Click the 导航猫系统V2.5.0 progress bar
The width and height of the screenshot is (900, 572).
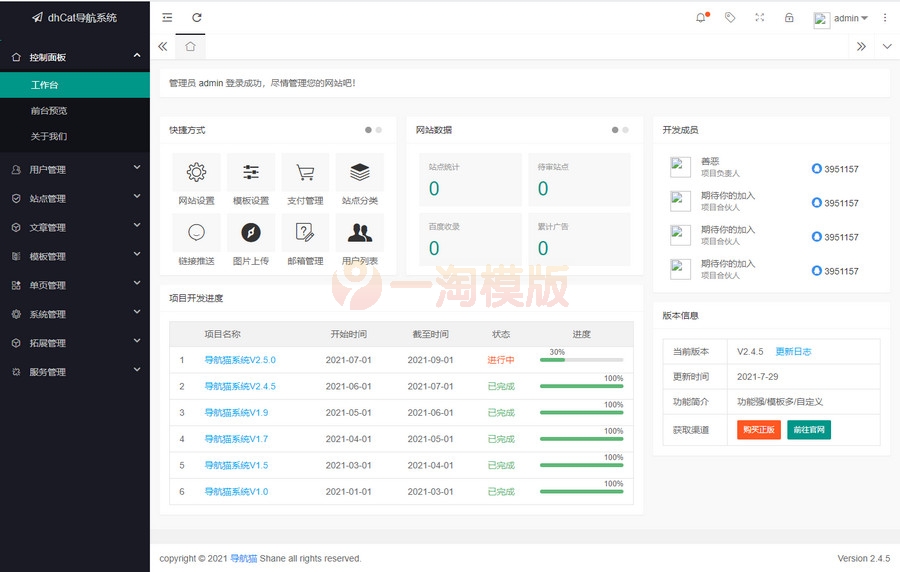tap(581, 360)
